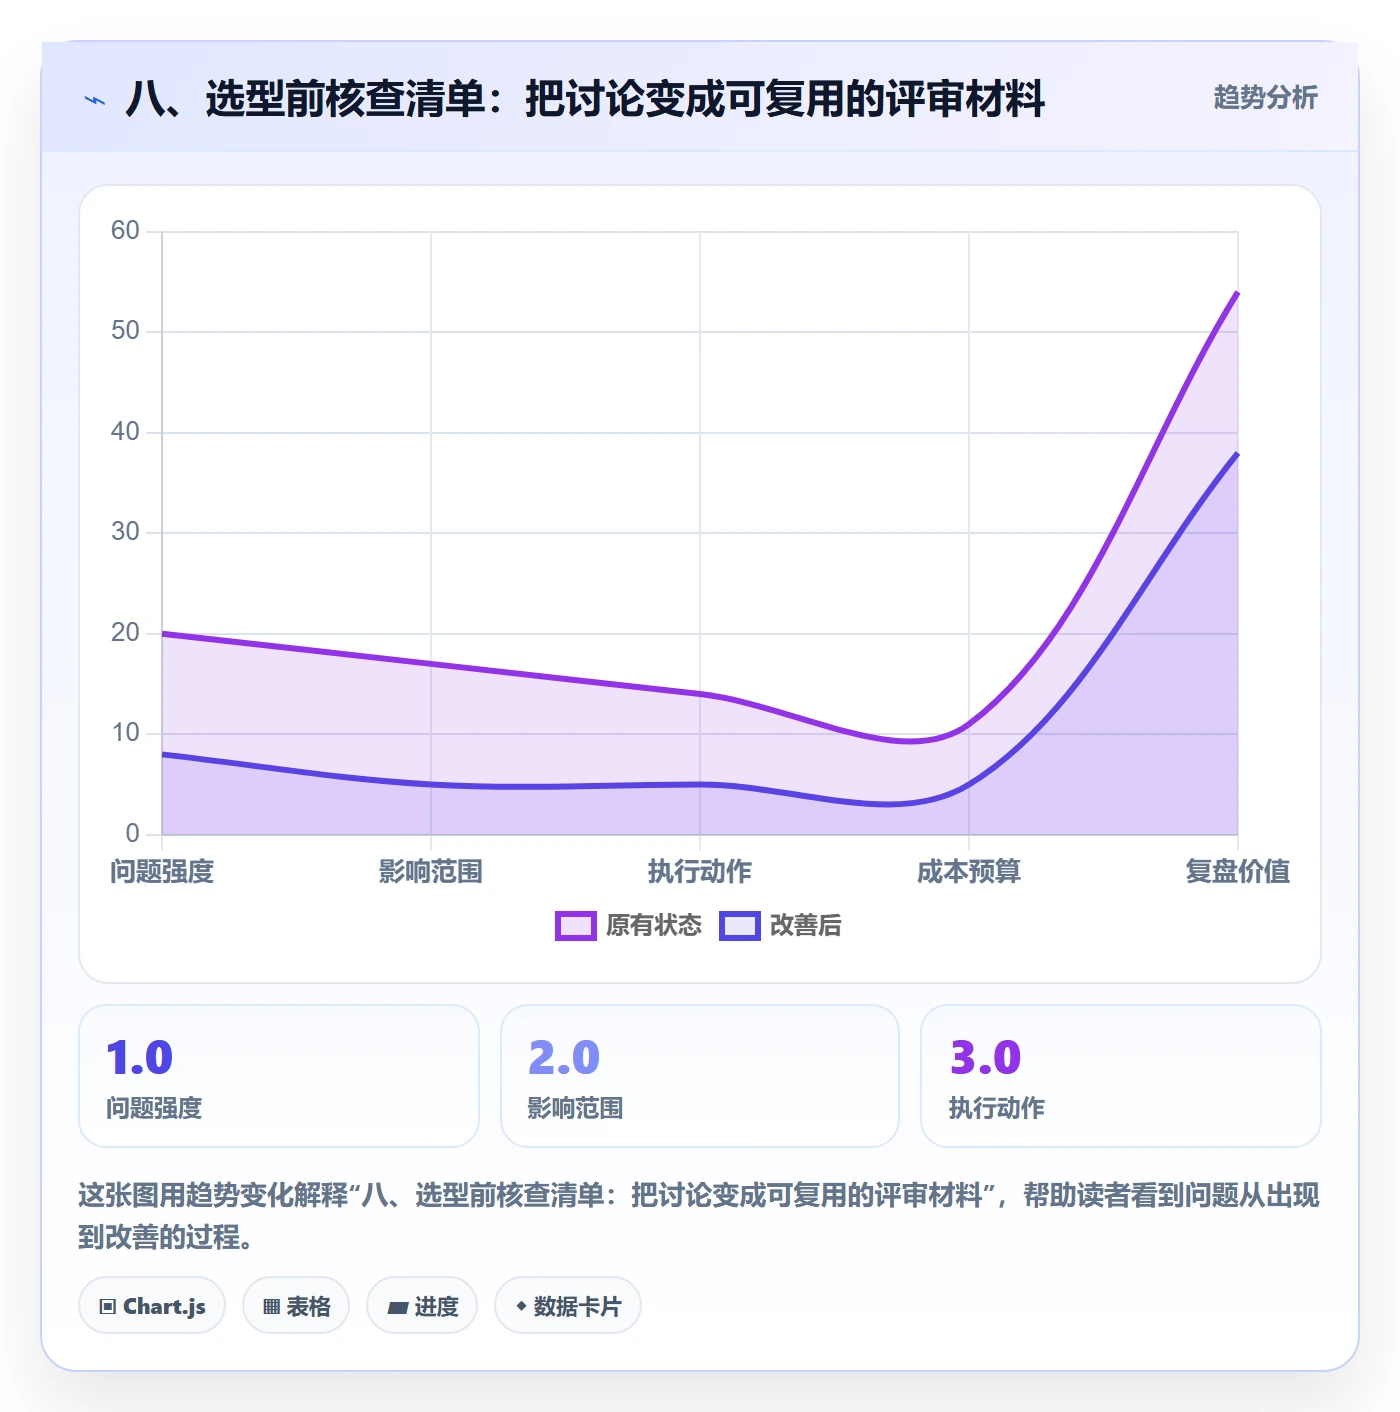Click the description paragraph starting 这张图用趋势变化
The width and height of the screenshot is (1400, 1412).
click(x=699, y=1216)
